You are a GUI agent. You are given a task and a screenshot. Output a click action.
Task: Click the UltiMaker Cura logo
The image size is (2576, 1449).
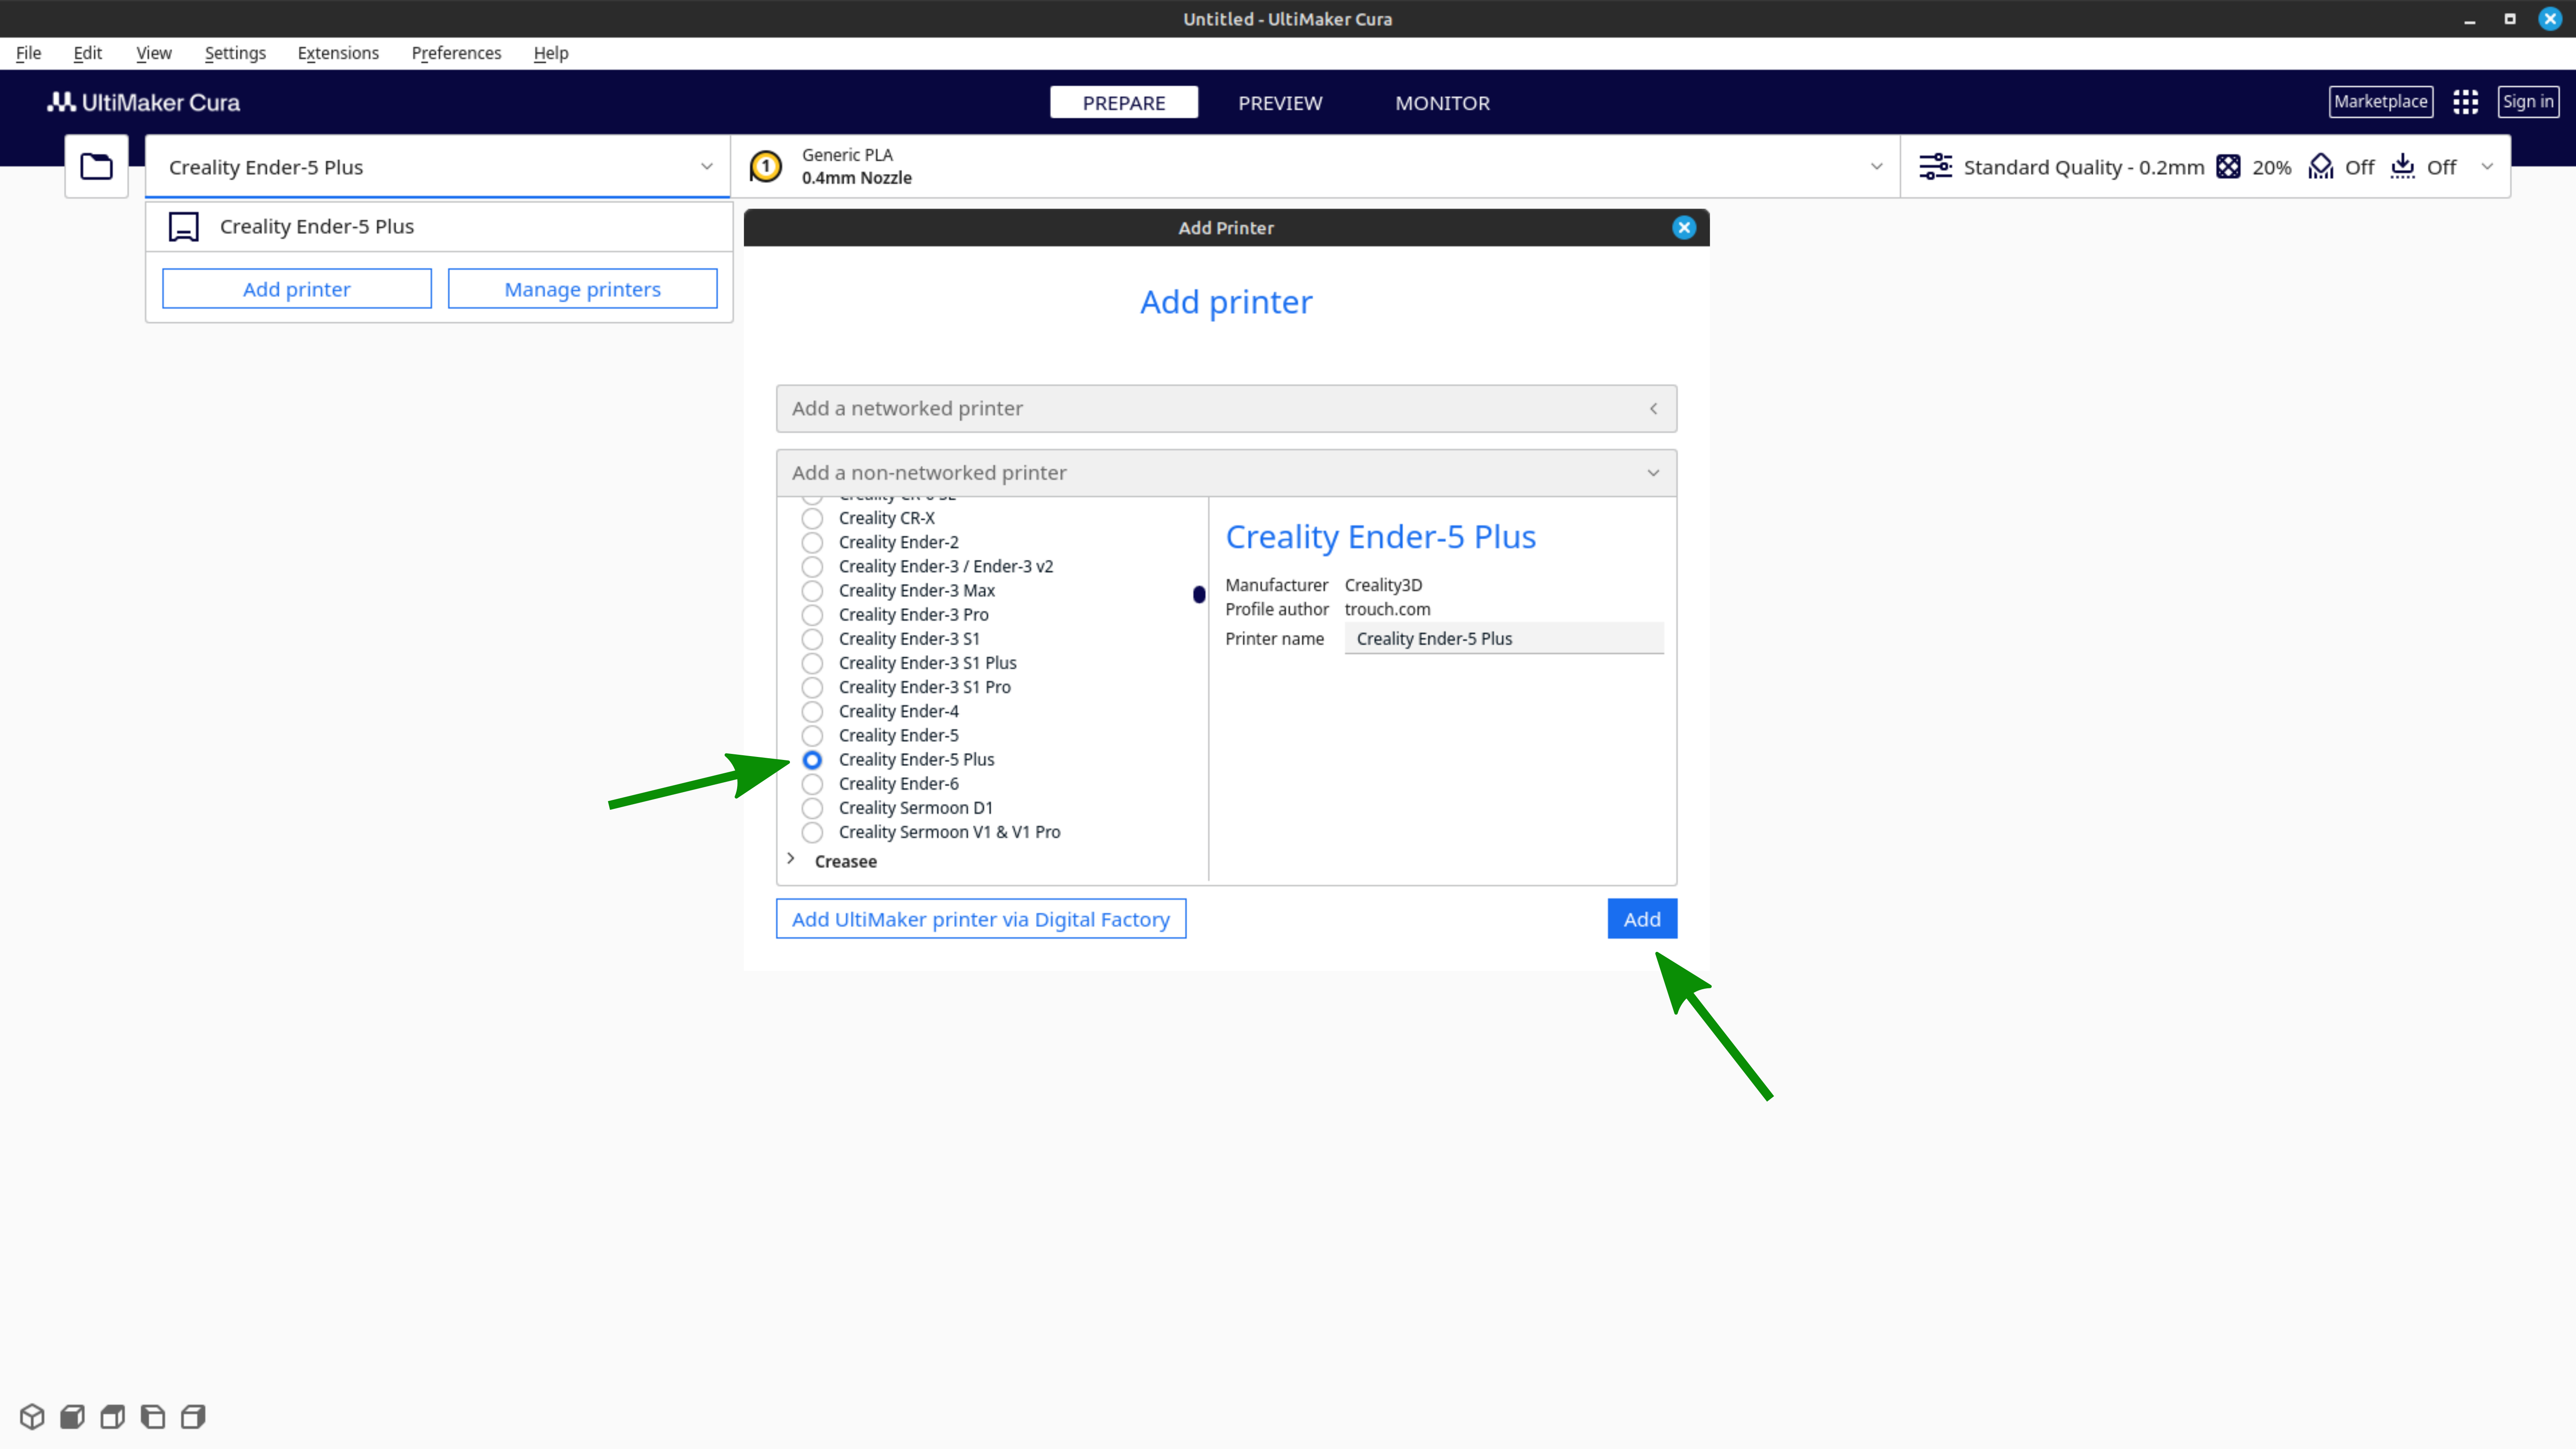pos(144,102)
